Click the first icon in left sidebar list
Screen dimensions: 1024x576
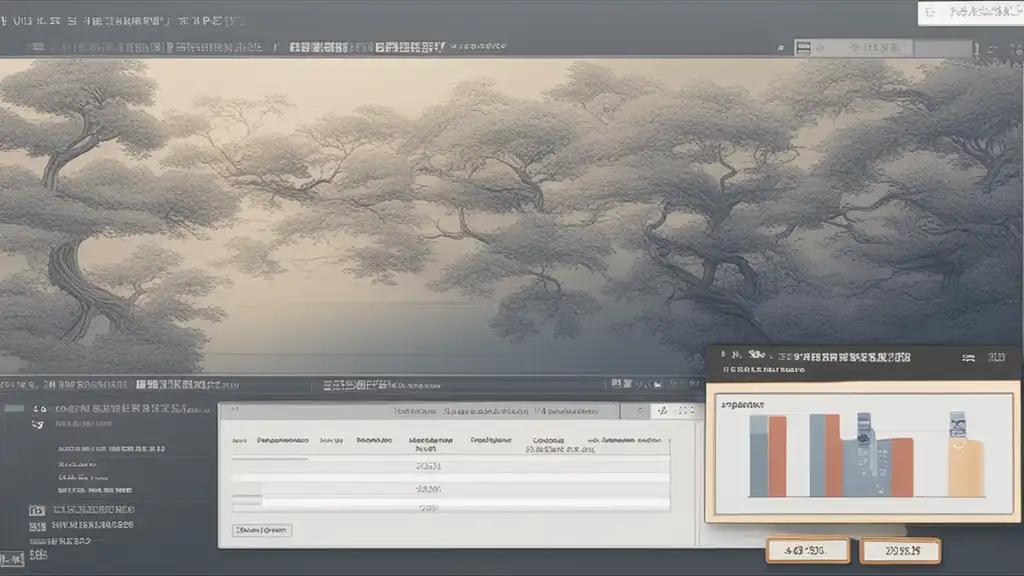coord(39,409)
